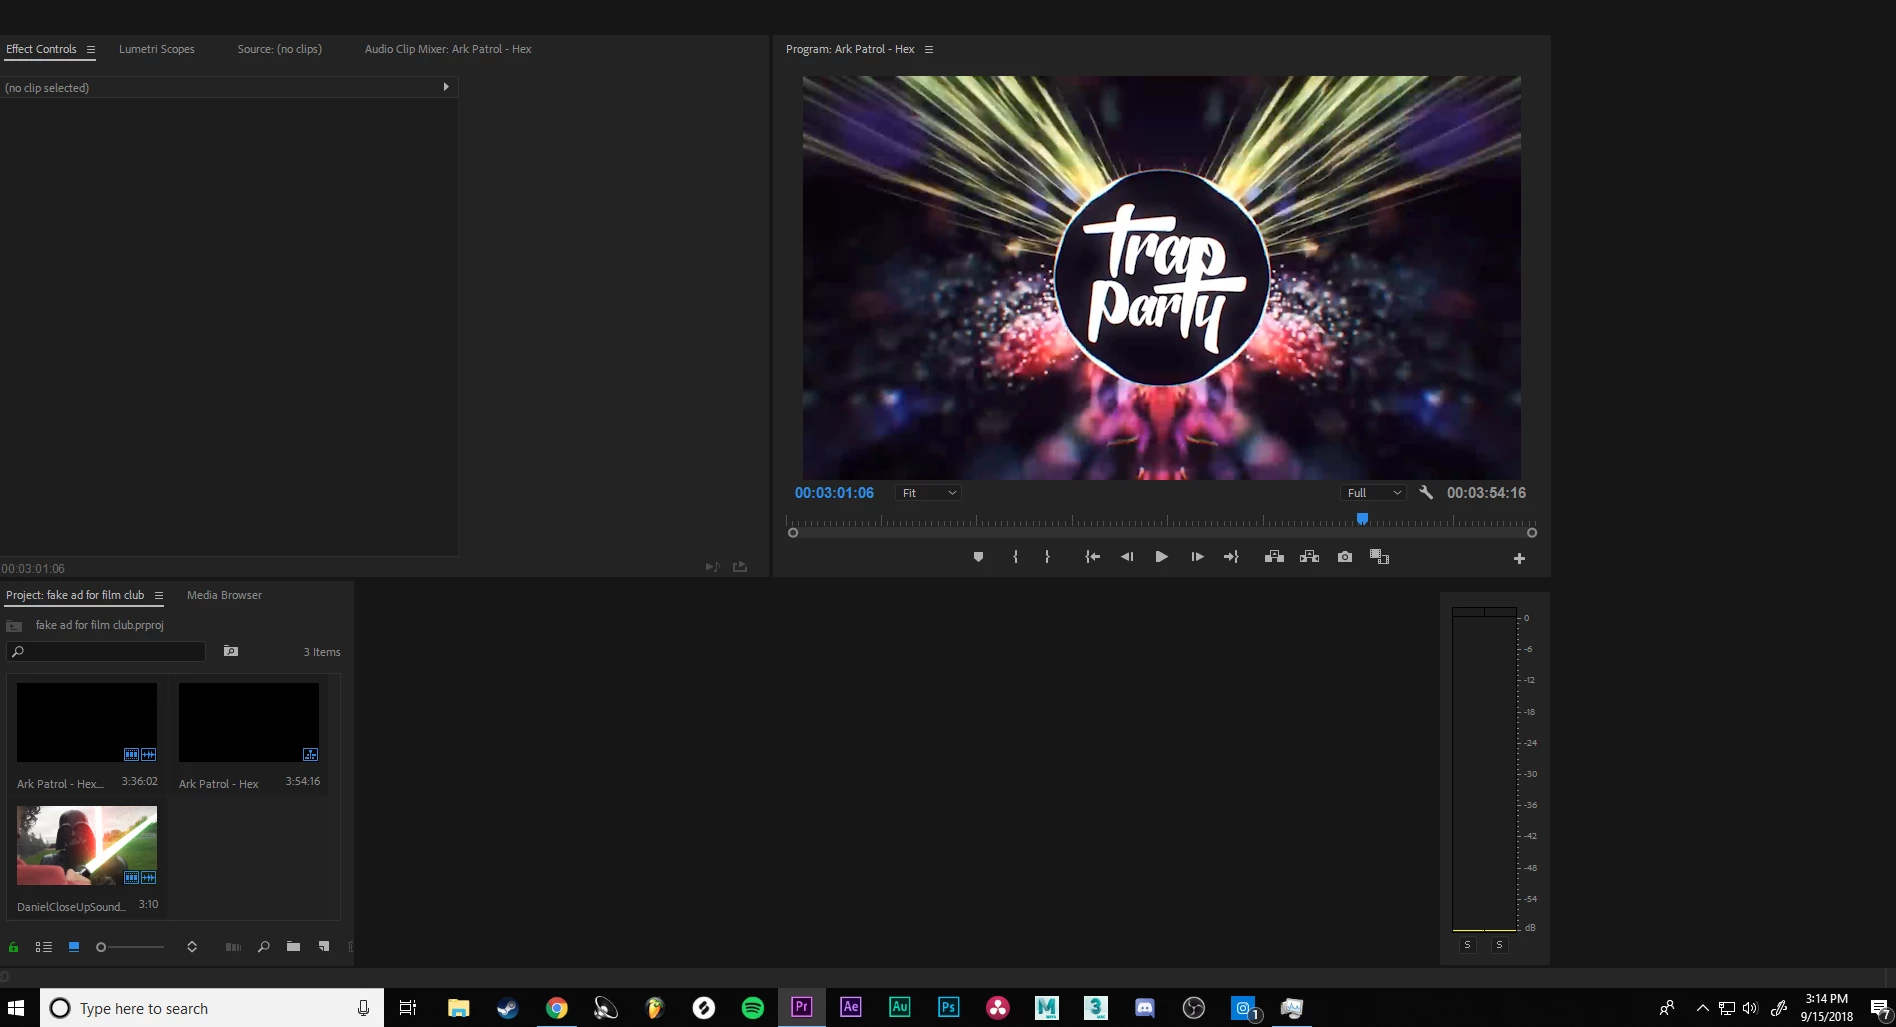
Task: Click the Lift button
Action: pyautogui.click(x=1274, y=557)
